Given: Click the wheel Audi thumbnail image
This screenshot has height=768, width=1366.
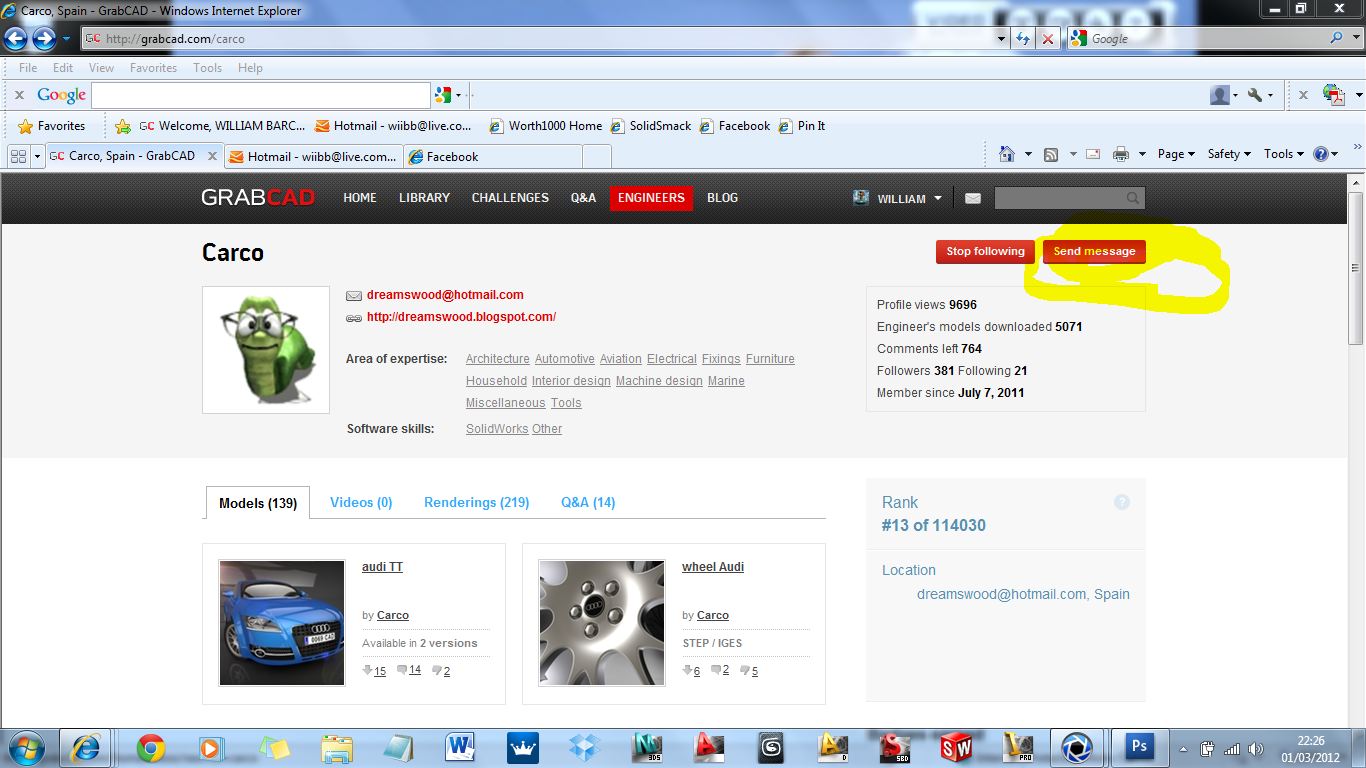Looking at the screenshot, I should coord(602,622).
